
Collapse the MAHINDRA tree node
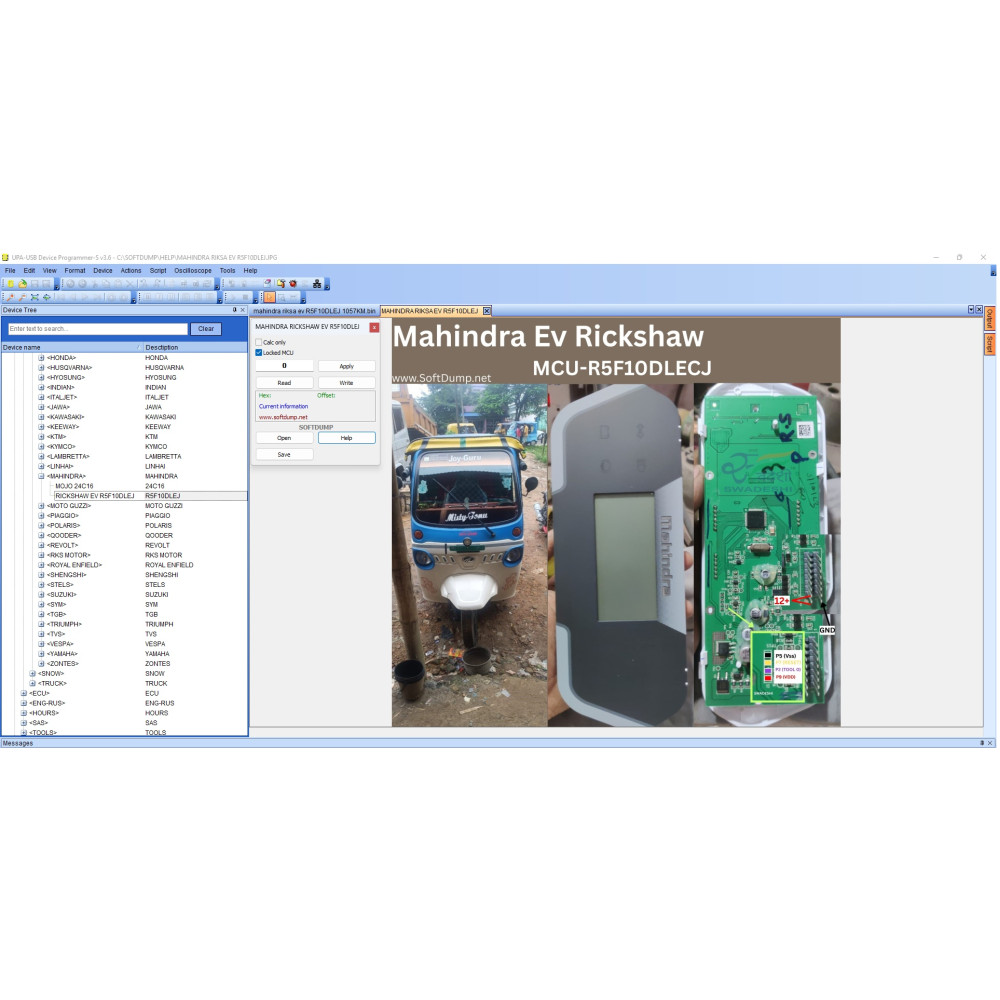pyautogui.click(x=41, y=476)
